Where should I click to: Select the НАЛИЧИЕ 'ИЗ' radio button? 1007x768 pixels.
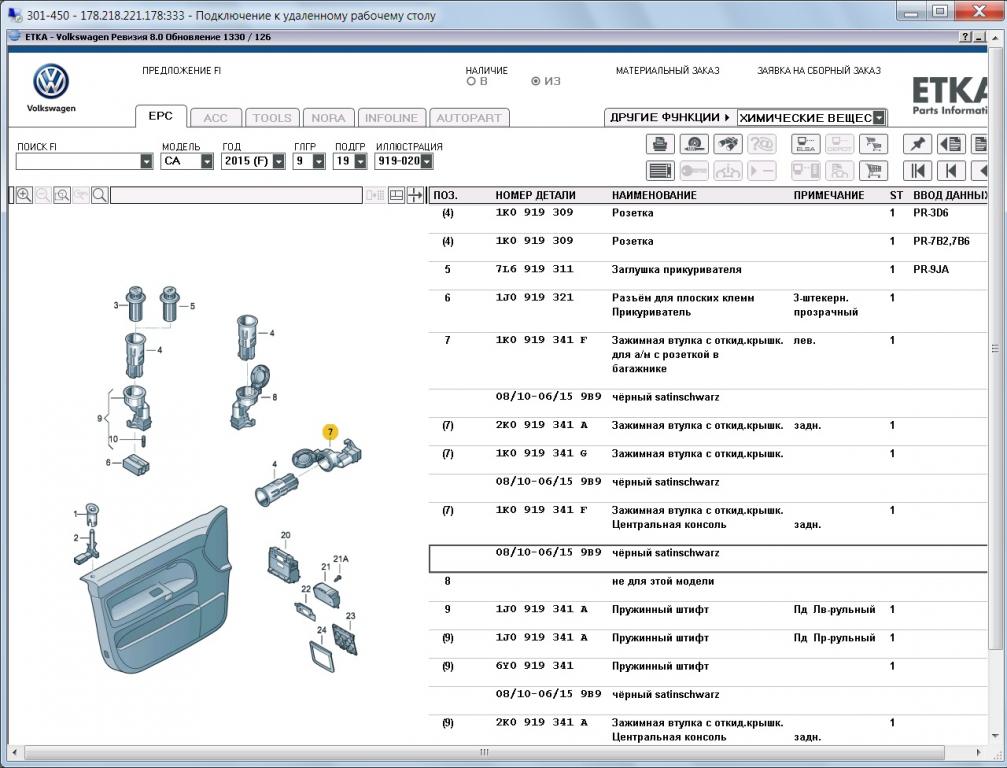(536, 82)
